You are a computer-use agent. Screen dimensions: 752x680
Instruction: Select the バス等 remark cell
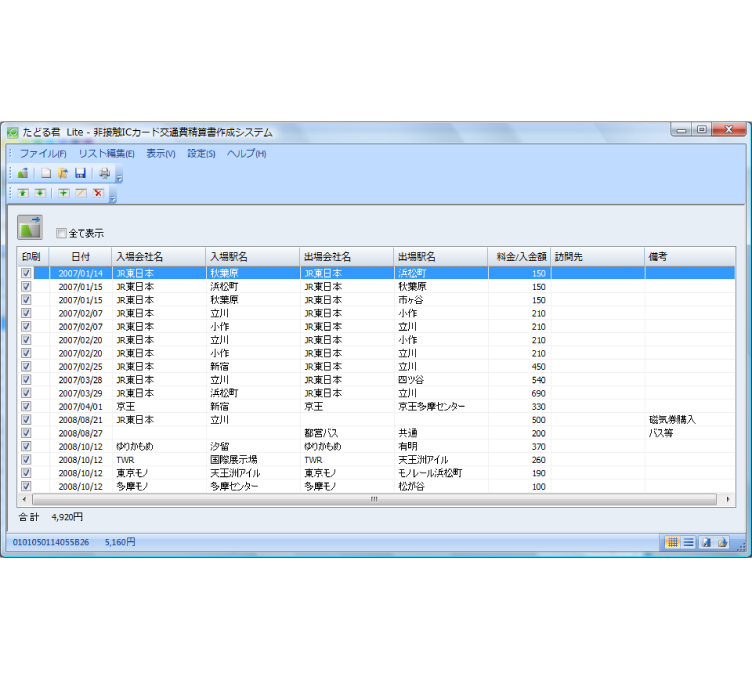(x=690, y=433)
